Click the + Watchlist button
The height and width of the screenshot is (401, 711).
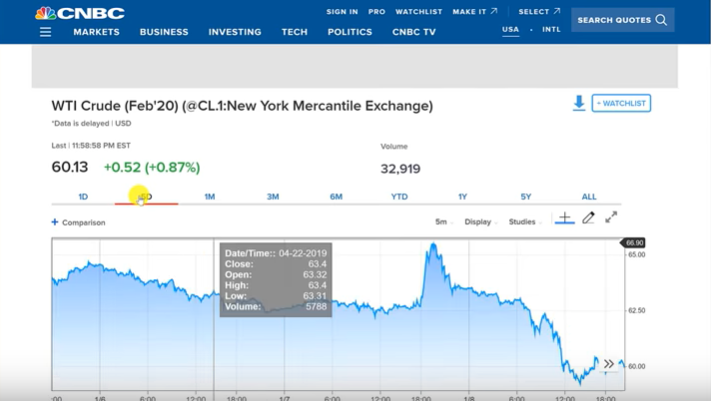tap(621, 103)
